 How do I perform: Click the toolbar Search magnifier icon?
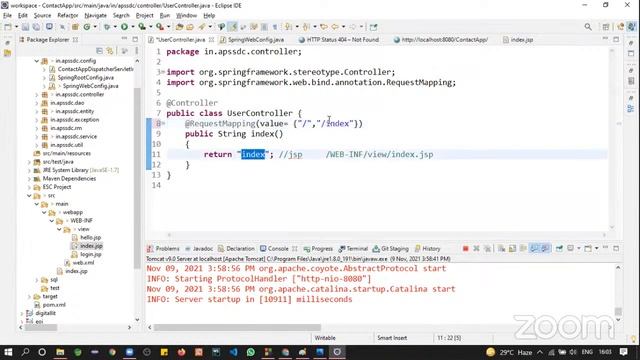coord(588,27)
